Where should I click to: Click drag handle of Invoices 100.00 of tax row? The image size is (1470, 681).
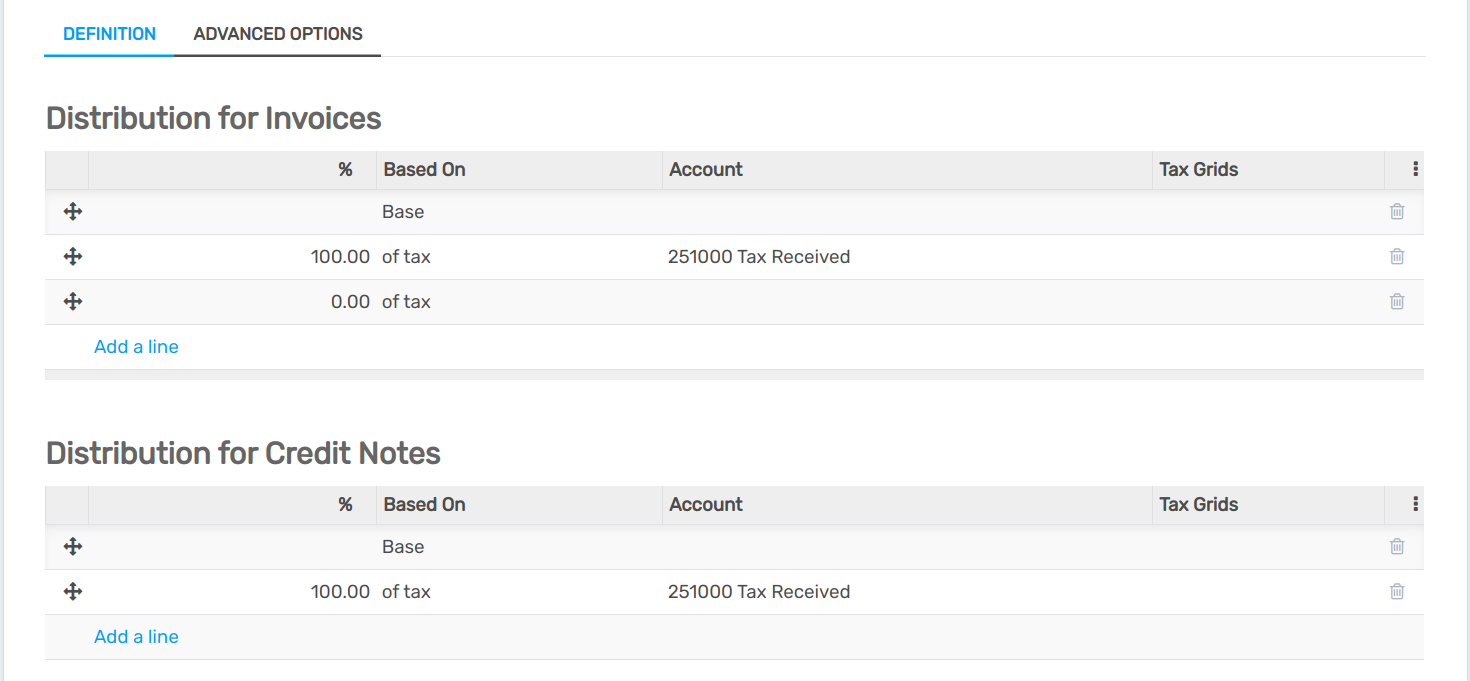[72, 257]
